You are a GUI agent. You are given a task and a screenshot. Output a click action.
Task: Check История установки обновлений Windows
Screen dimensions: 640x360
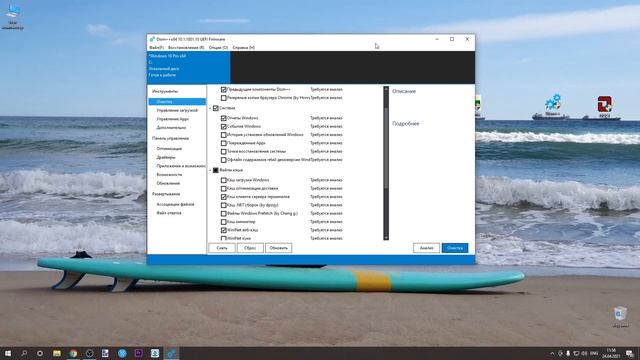coord(223,135)
